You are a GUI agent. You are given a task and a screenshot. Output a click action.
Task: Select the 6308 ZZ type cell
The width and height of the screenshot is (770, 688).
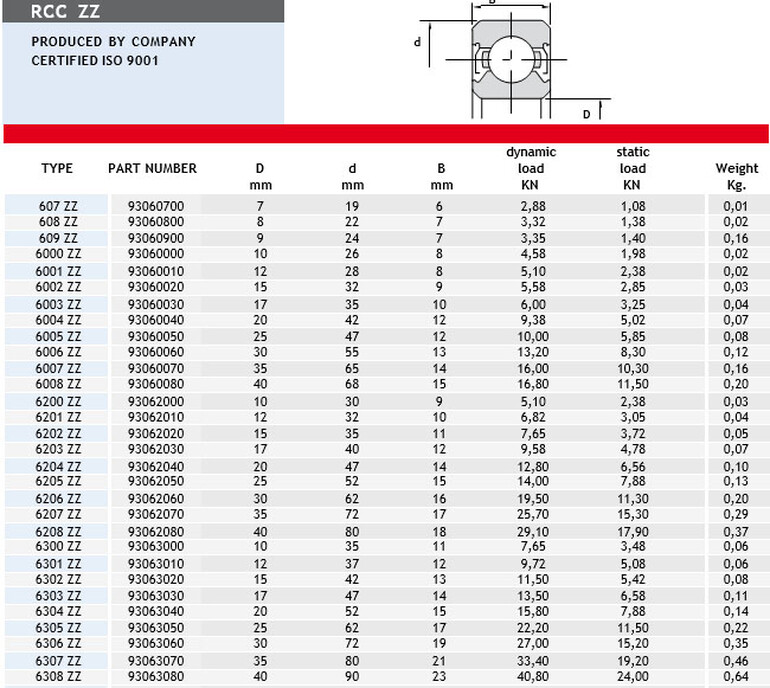point(58,676)
